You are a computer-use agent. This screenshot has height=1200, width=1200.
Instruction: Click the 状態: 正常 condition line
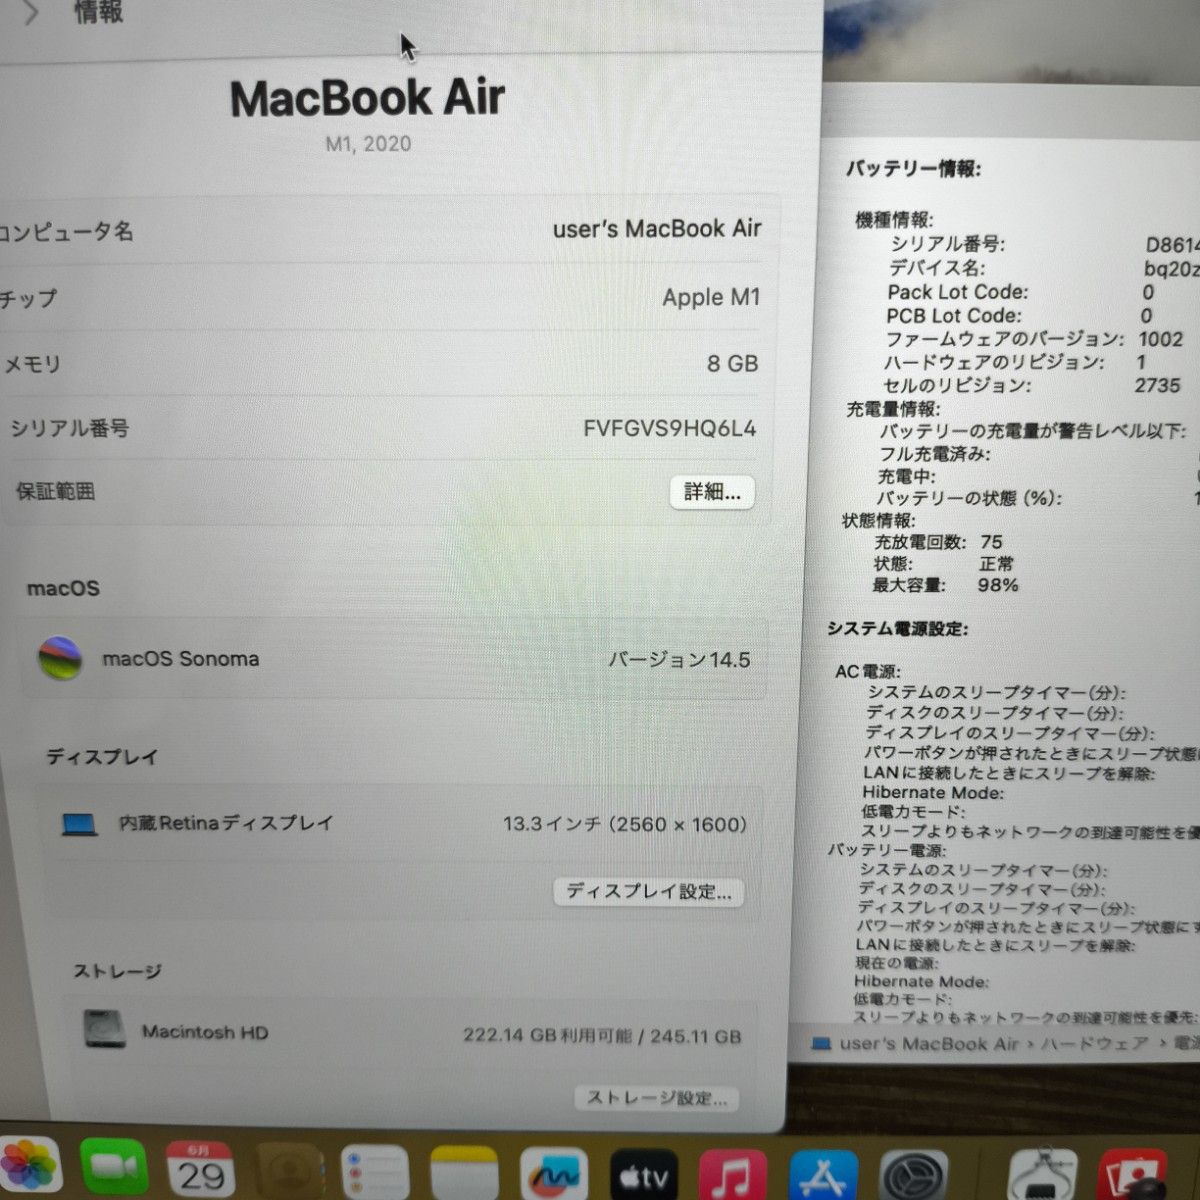[x=943, y=564]
